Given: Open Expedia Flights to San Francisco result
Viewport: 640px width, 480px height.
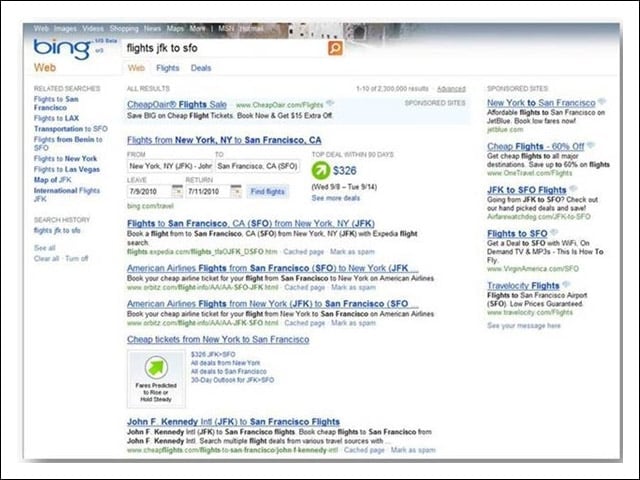Looking at the screenshot, I should click(x=251, y=223).
